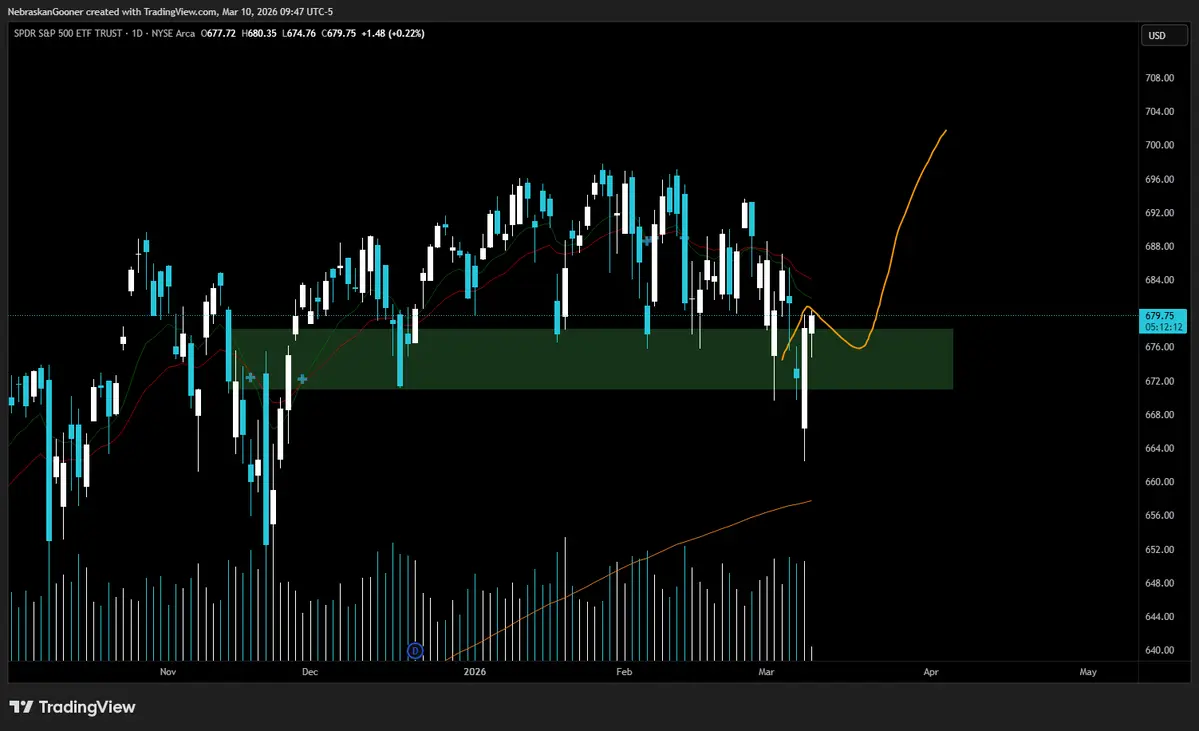
Task: Click the low value L674.76
Action: 299,34
